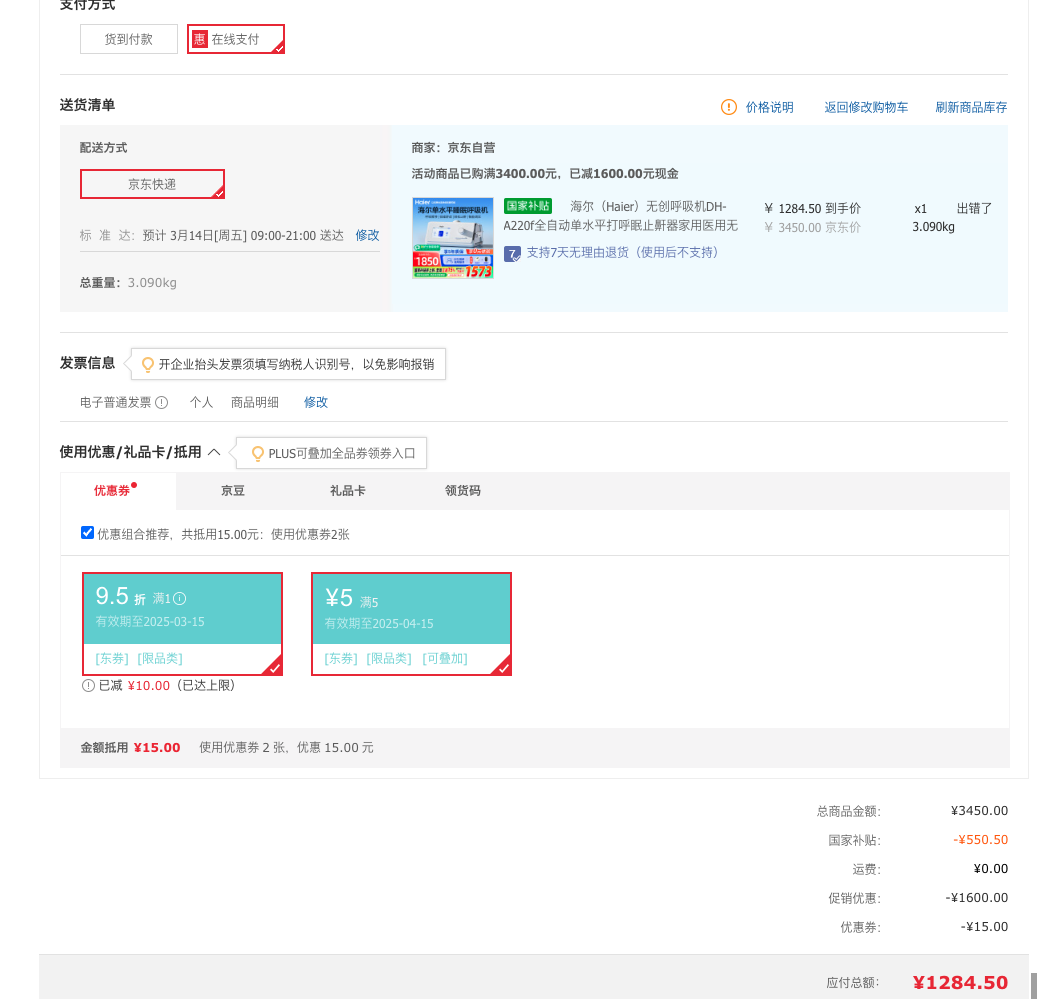This screenshot has height=999, width=1037.
Task: Click the green 国家补贴 badge
Action: 528,206
